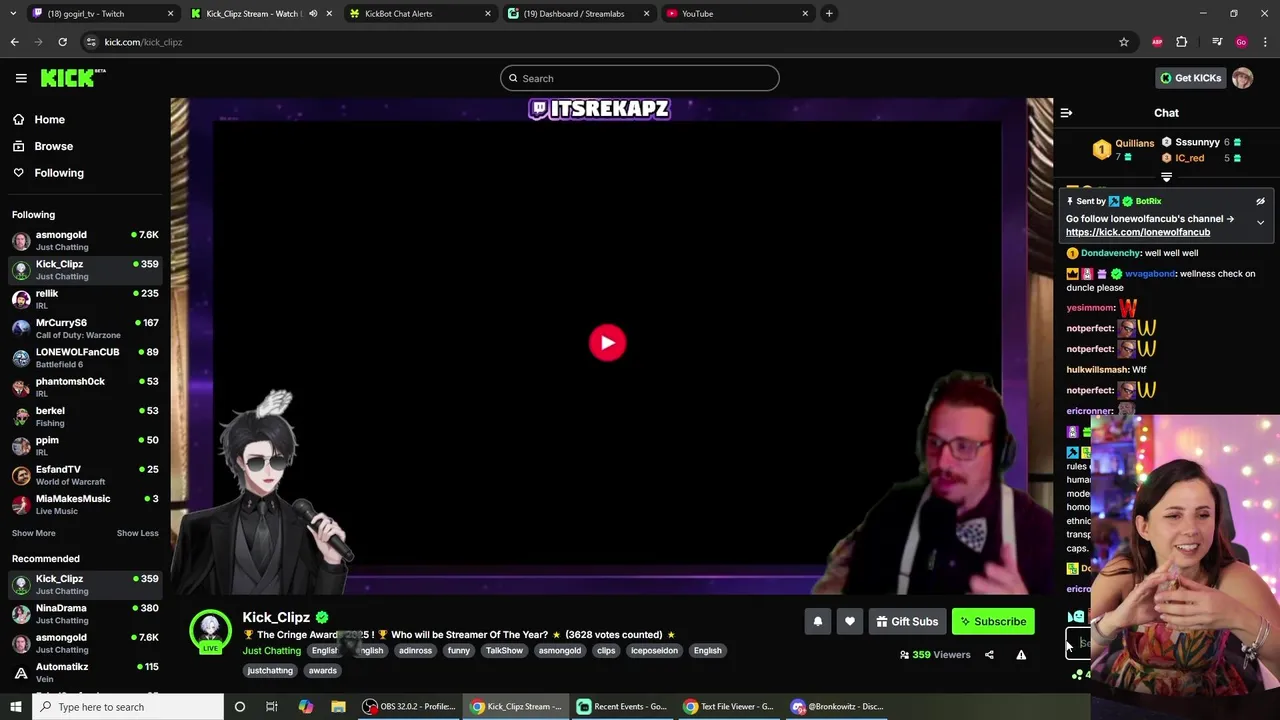Viewport: 1280px width, 720px height.
Task: Click the awards tag
Action: pos(323,671)
